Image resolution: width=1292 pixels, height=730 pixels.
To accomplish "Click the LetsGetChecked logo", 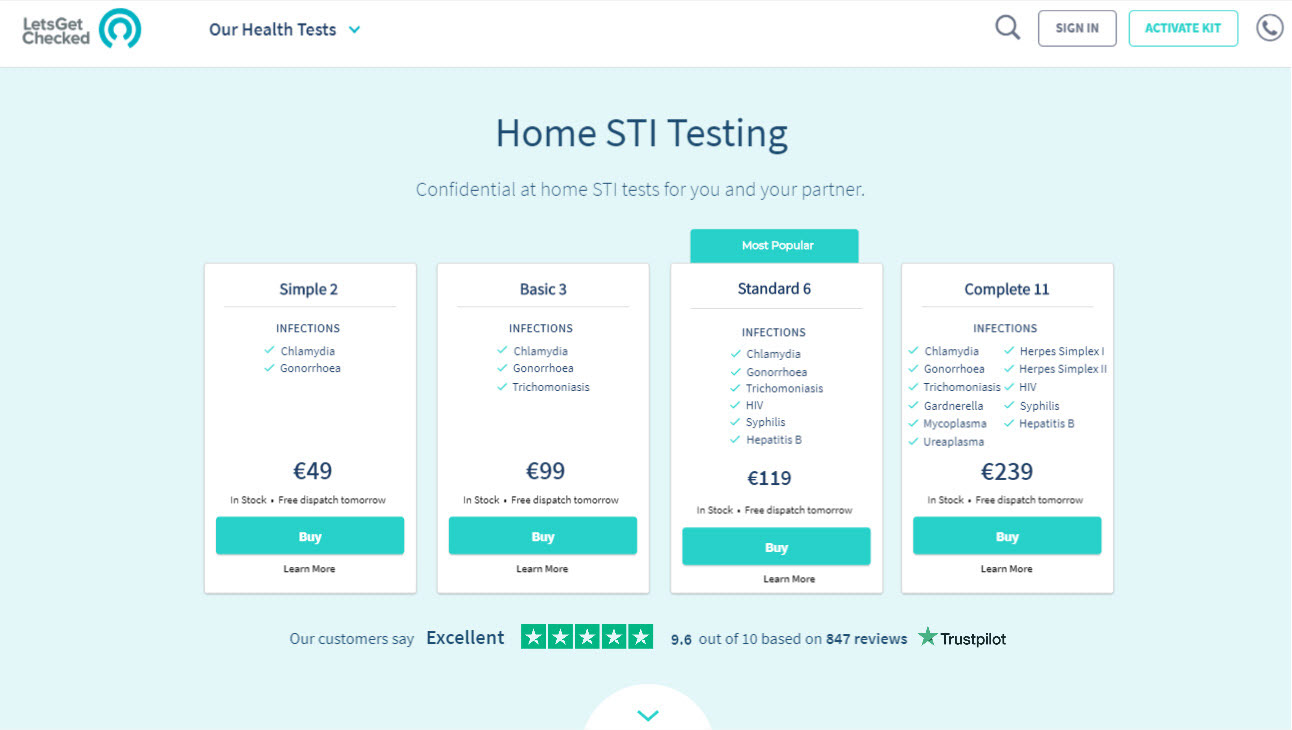I will (x=82, y=29).
